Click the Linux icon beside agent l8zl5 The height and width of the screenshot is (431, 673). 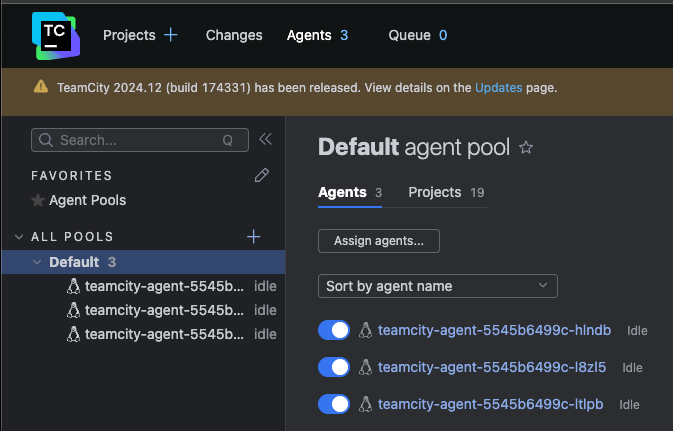coord(365,367)
